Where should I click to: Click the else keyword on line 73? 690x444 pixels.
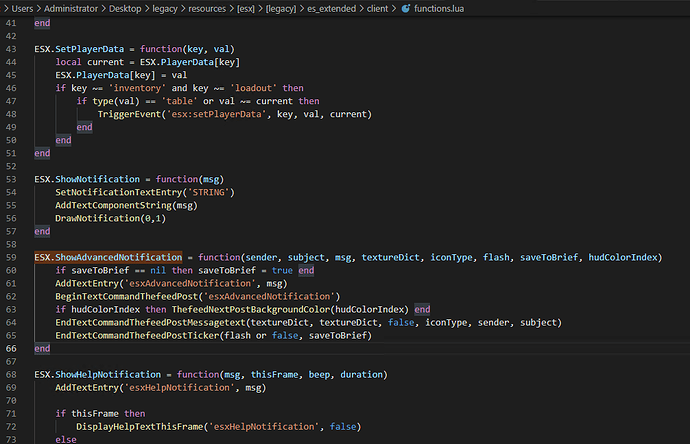click(66, 439)
